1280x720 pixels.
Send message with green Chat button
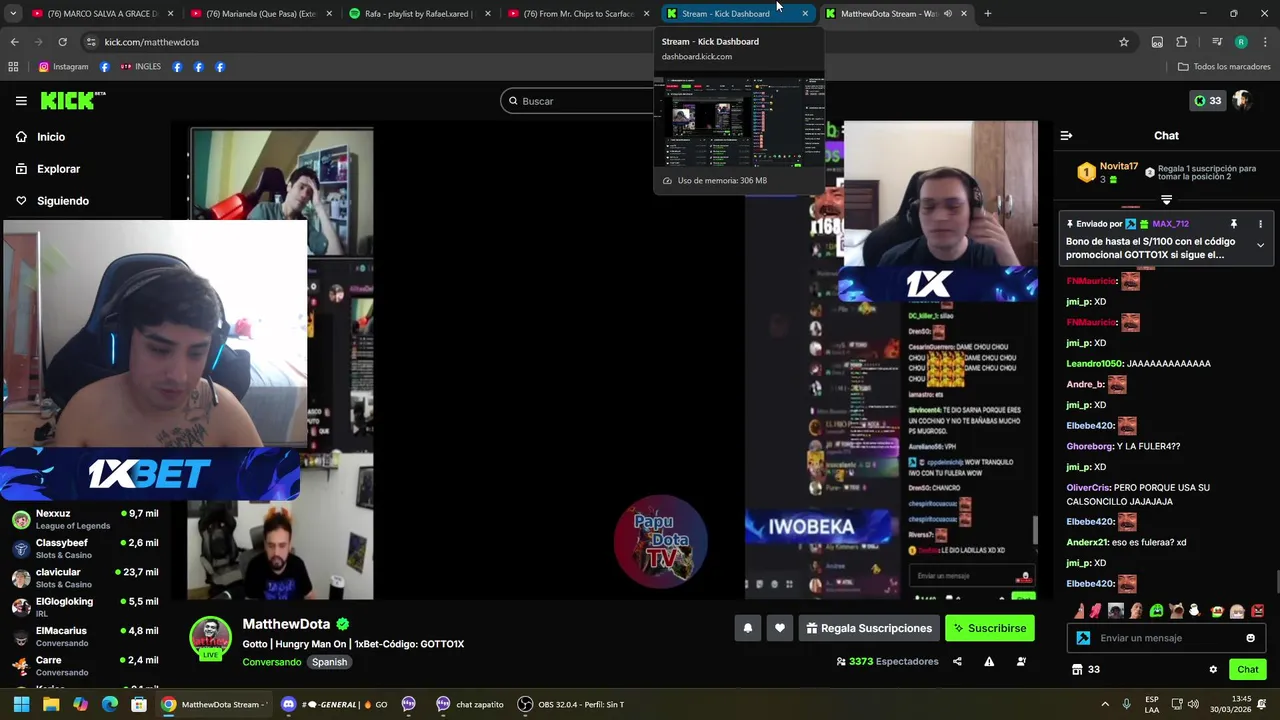pos(1248,670)
